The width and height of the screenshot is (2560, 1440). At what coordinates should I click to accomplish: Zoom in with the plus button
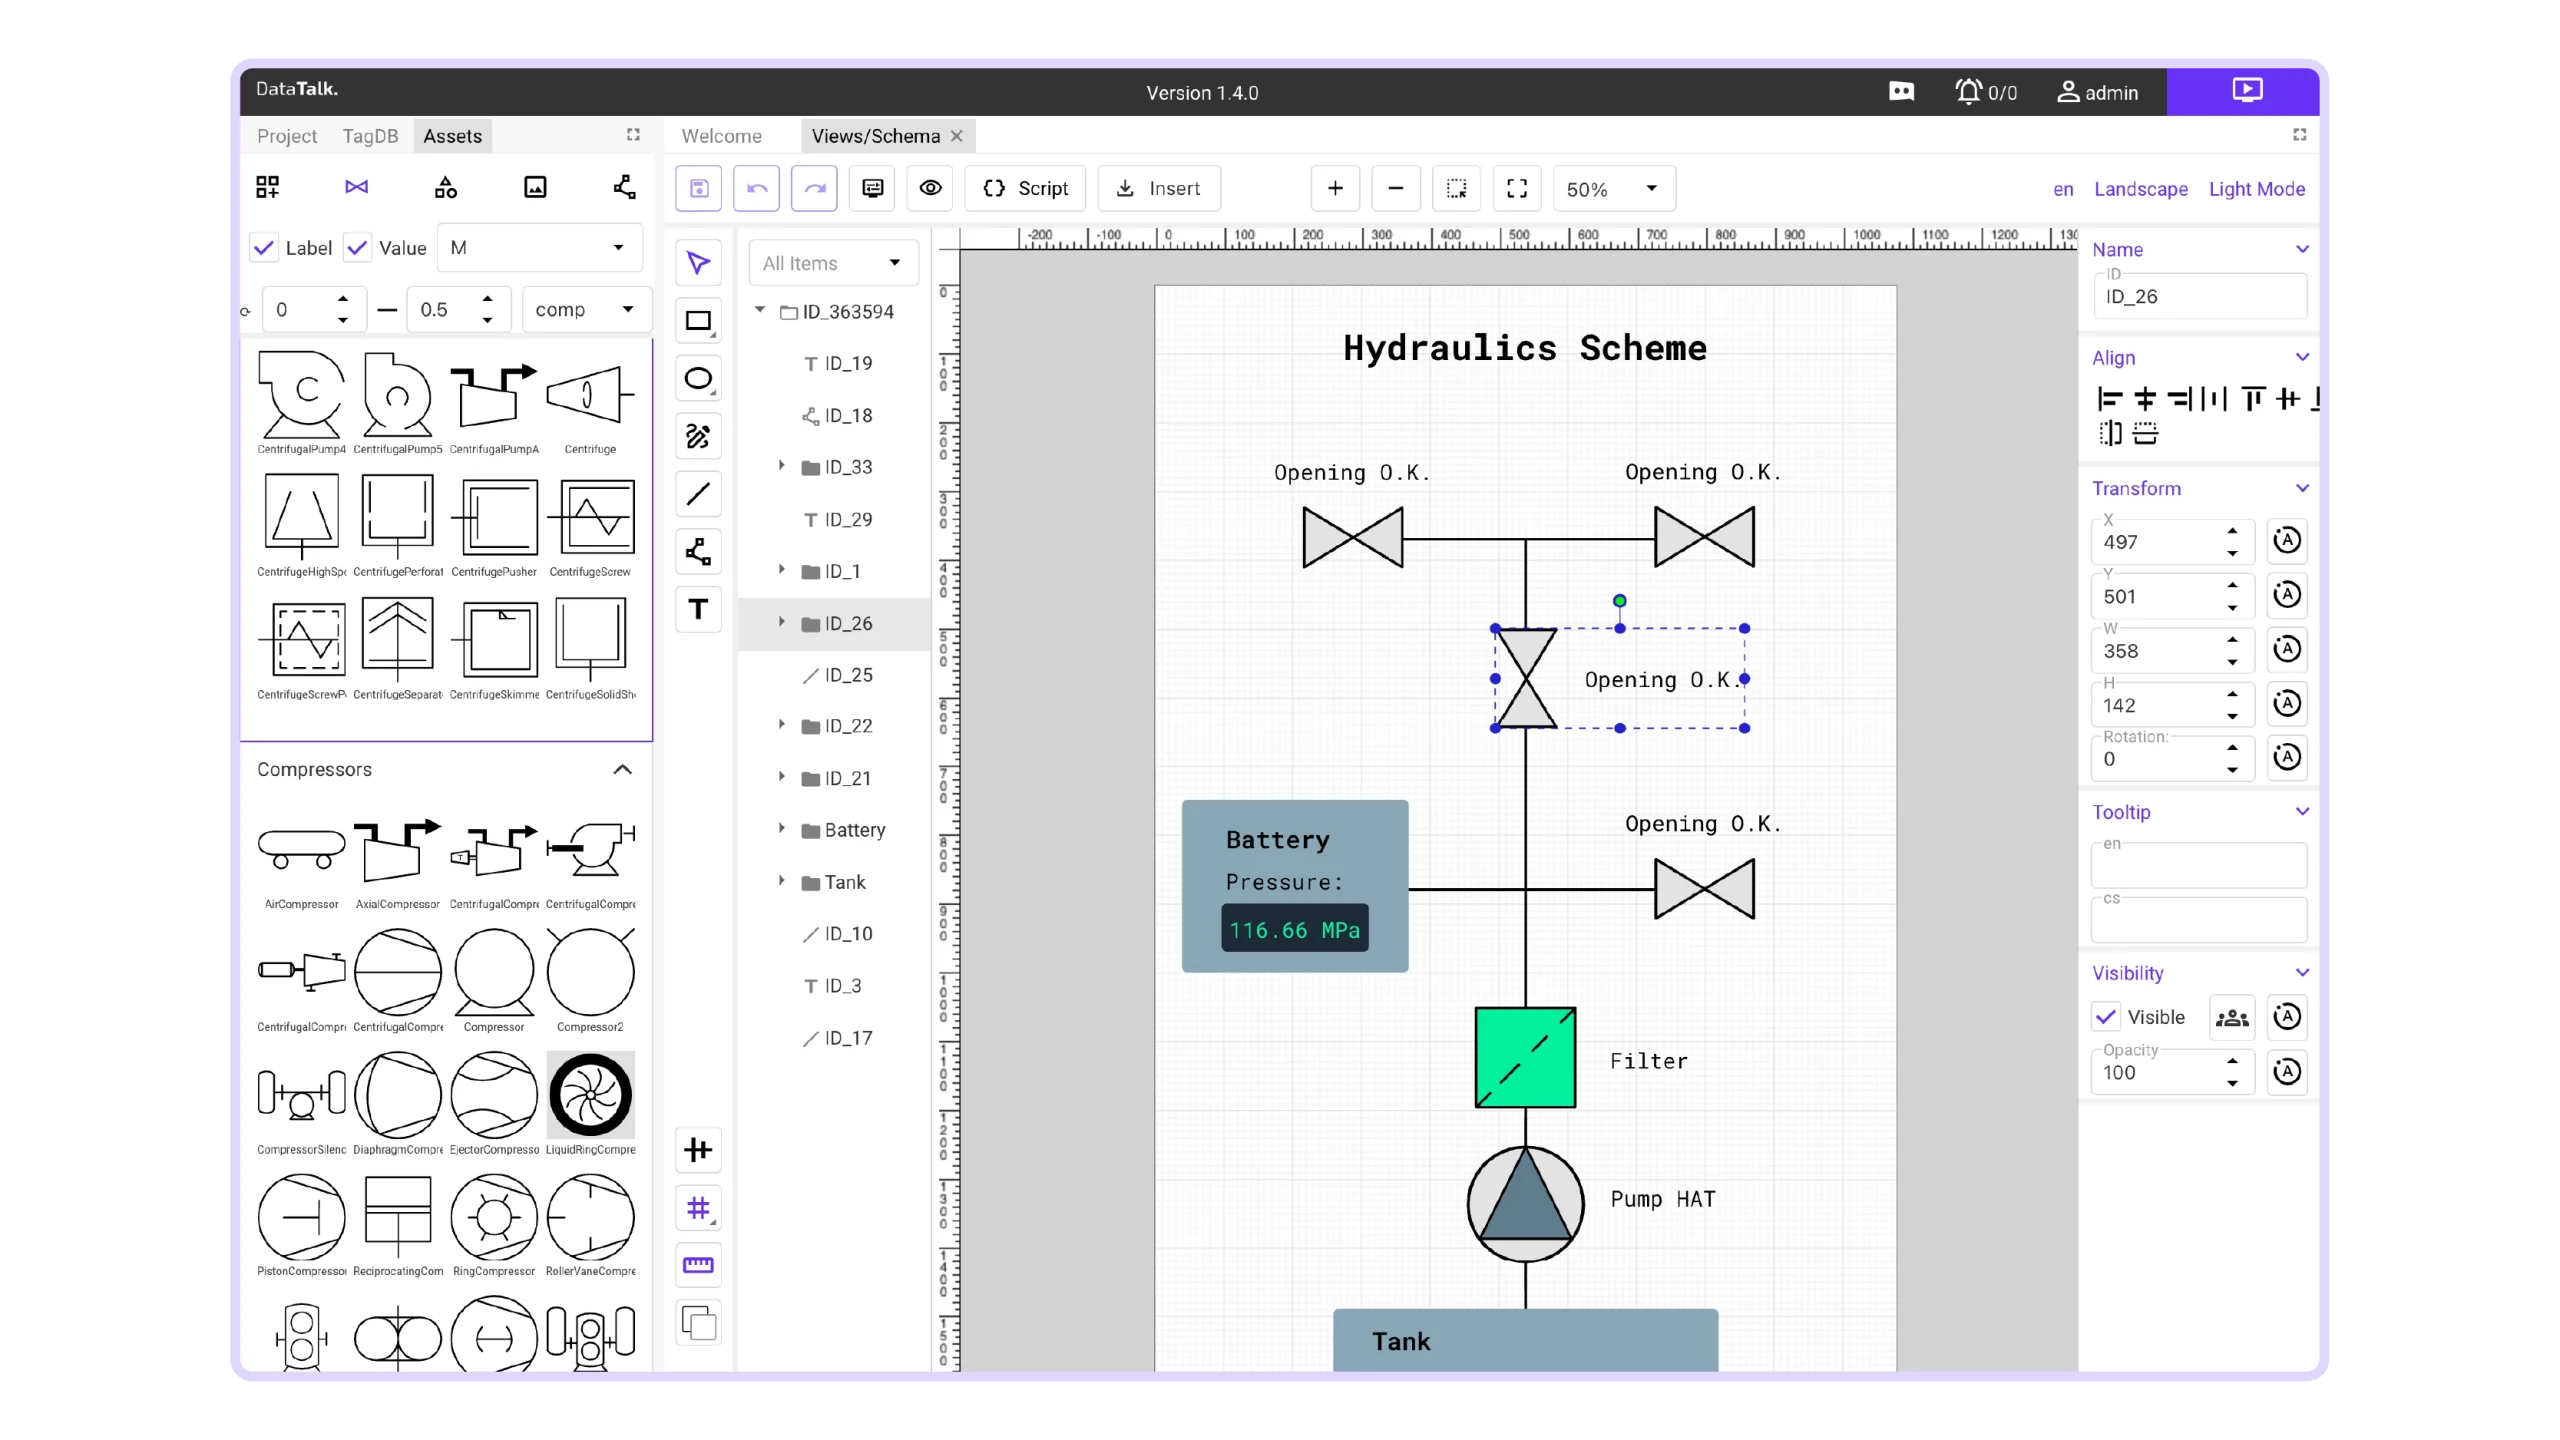coord(1335,188)
